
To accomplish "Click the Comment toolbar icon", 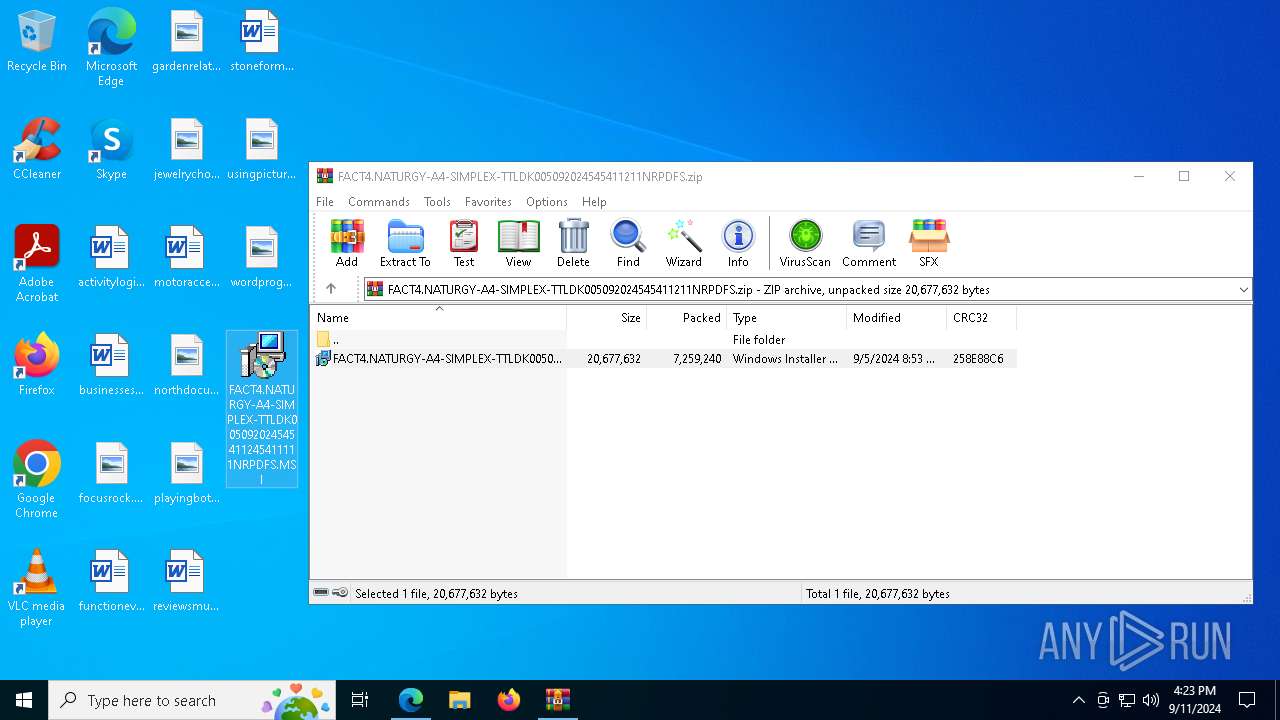I will click(x=869, y=243).
